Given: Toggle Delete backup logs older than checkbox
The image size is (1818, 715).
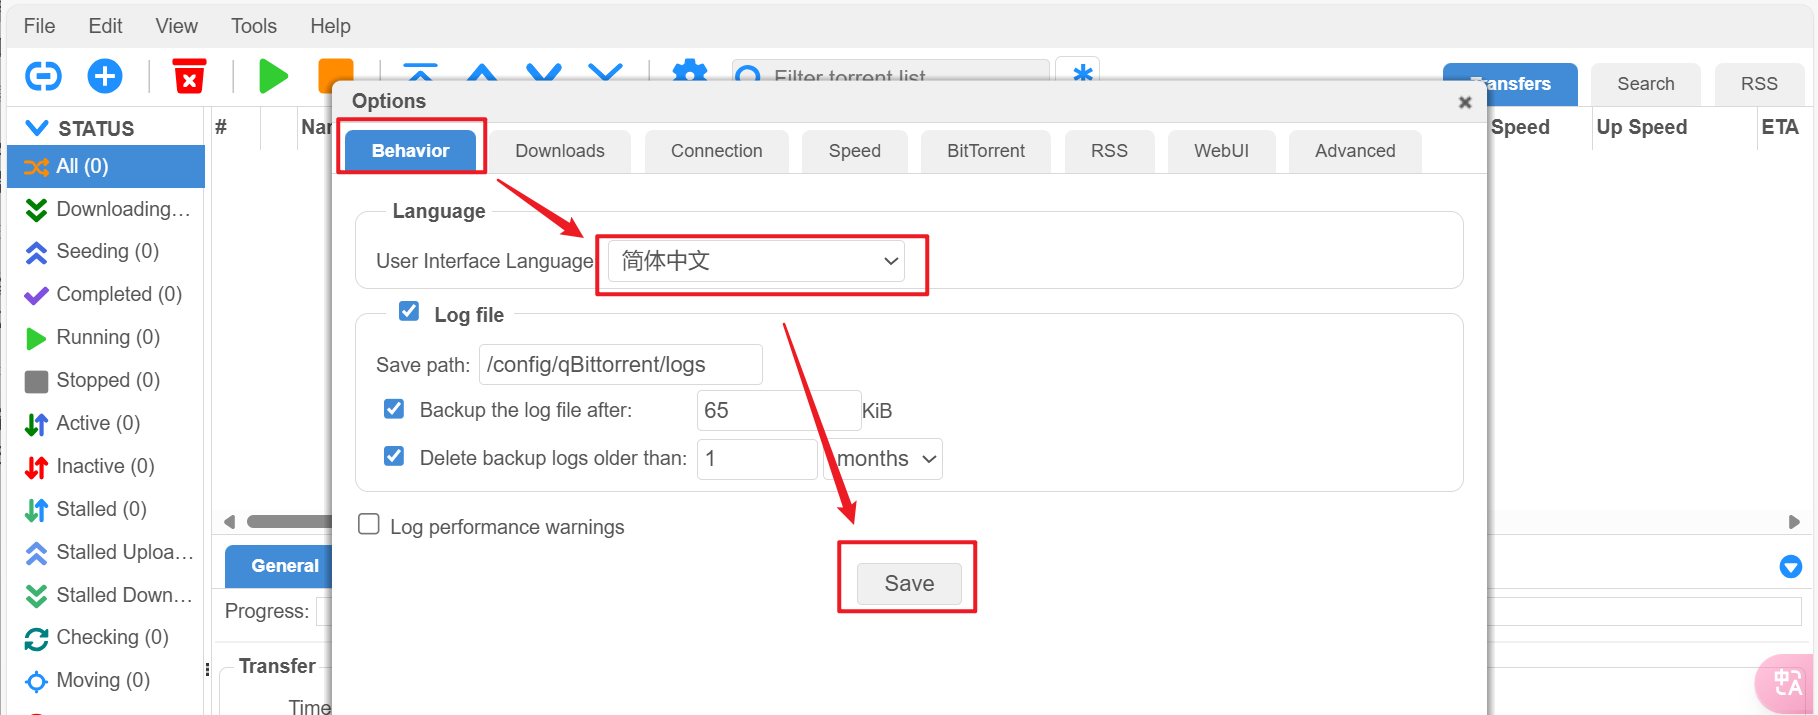Looking at the screenshot, I should click(x=394, y=456).
